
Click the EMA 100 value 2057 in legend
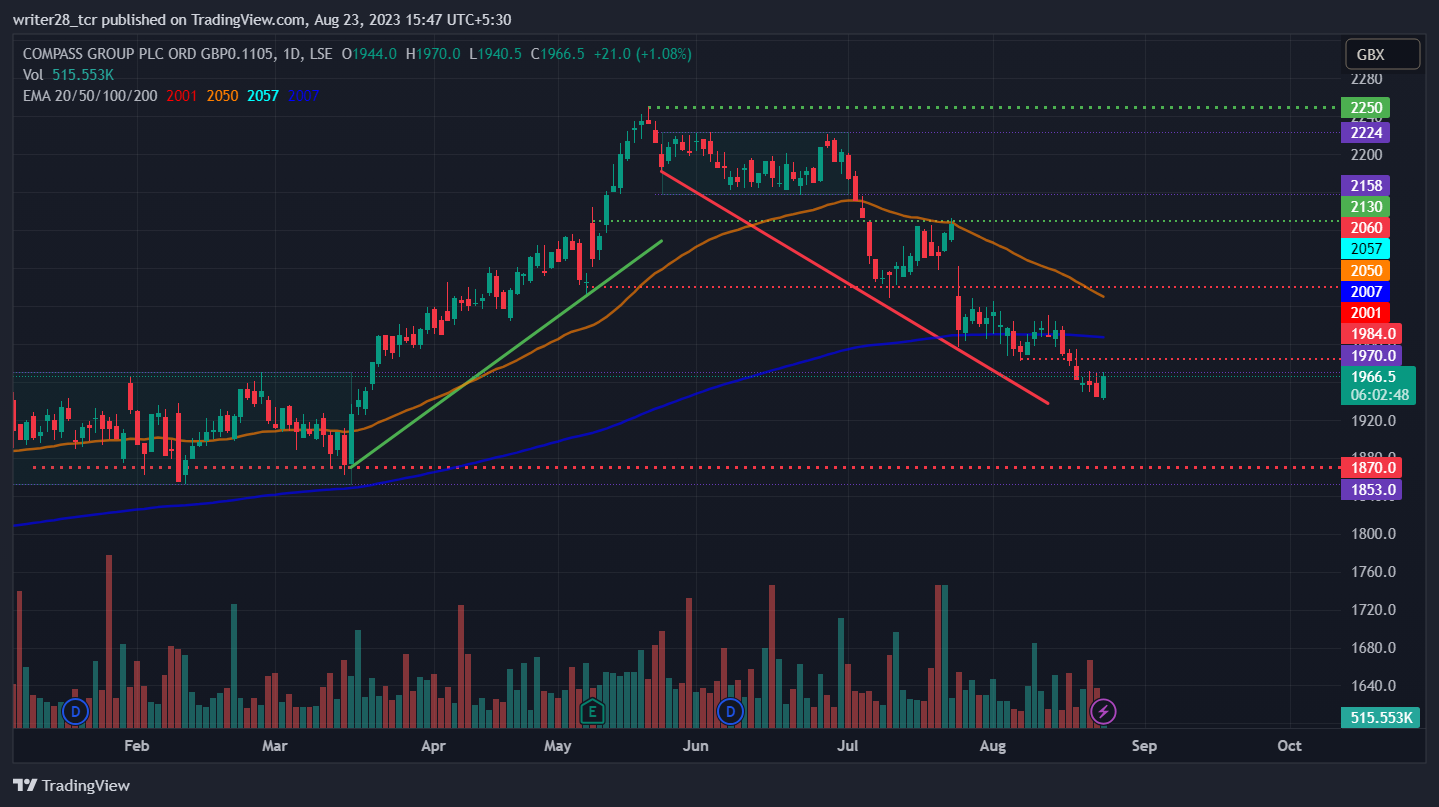[x=262, y=95]
